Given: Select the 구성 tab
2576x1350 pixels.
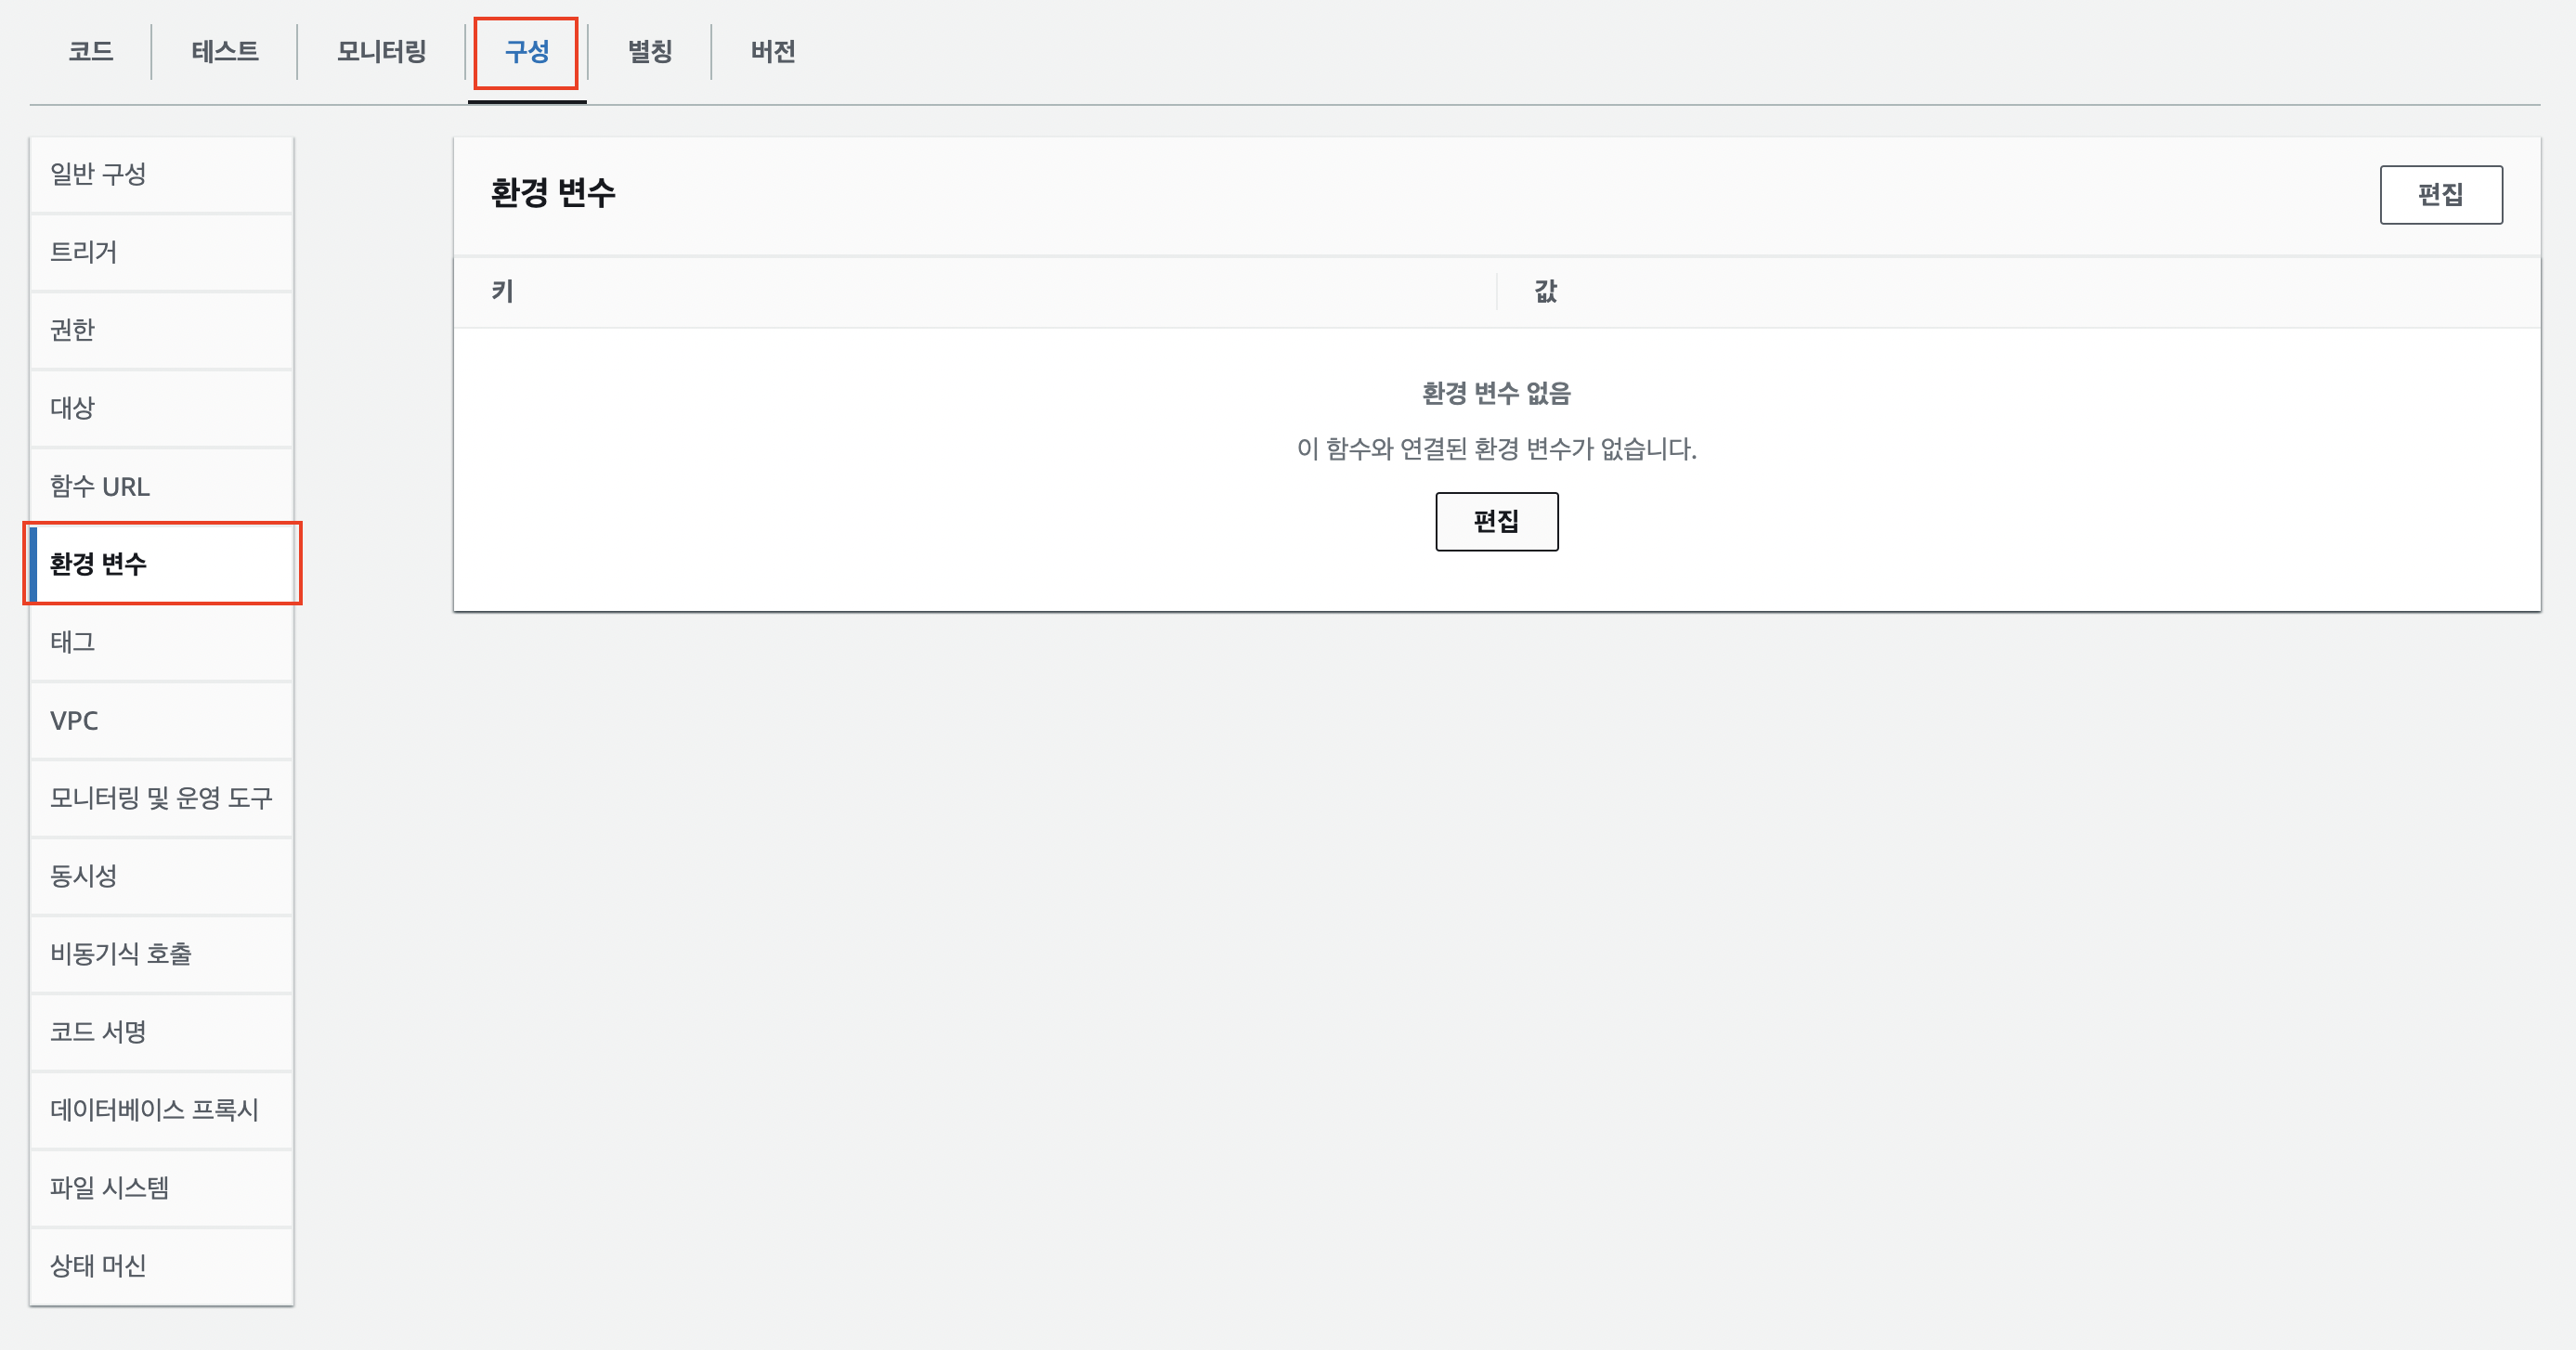Looking at the screenshot, I should 526,51.
